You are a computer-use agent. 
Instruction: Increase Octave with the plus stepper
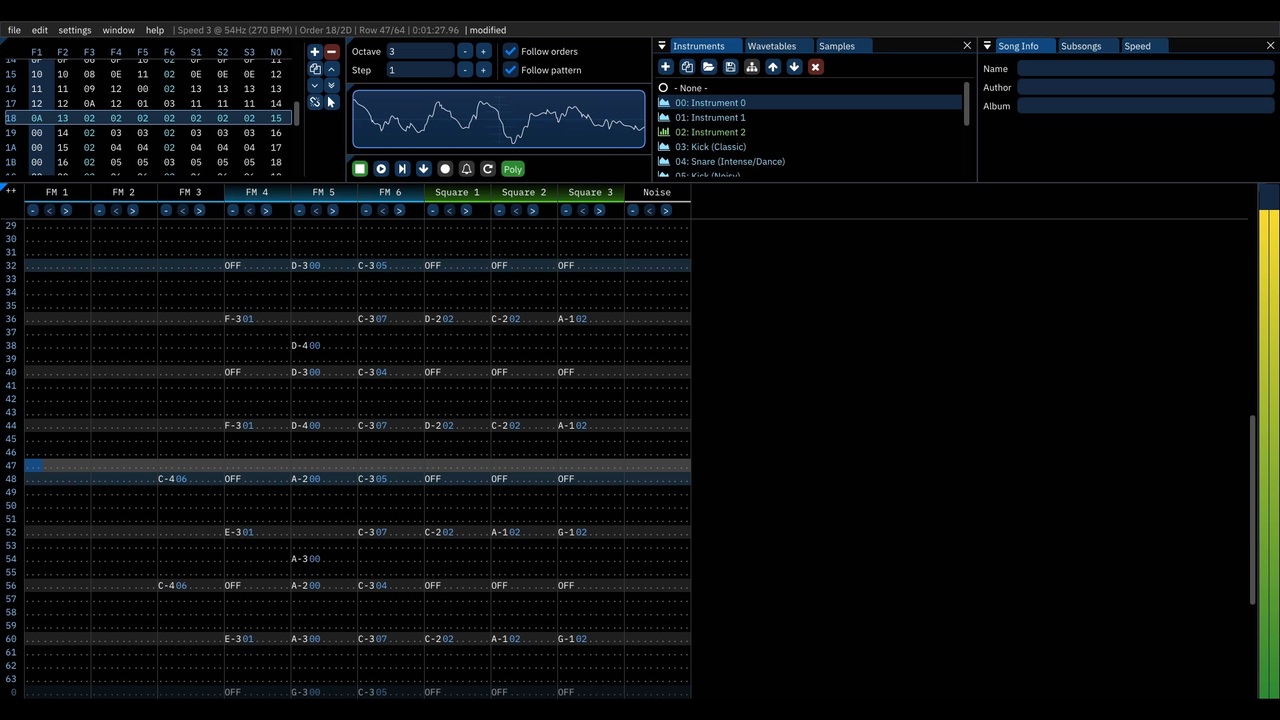(483, 51)
